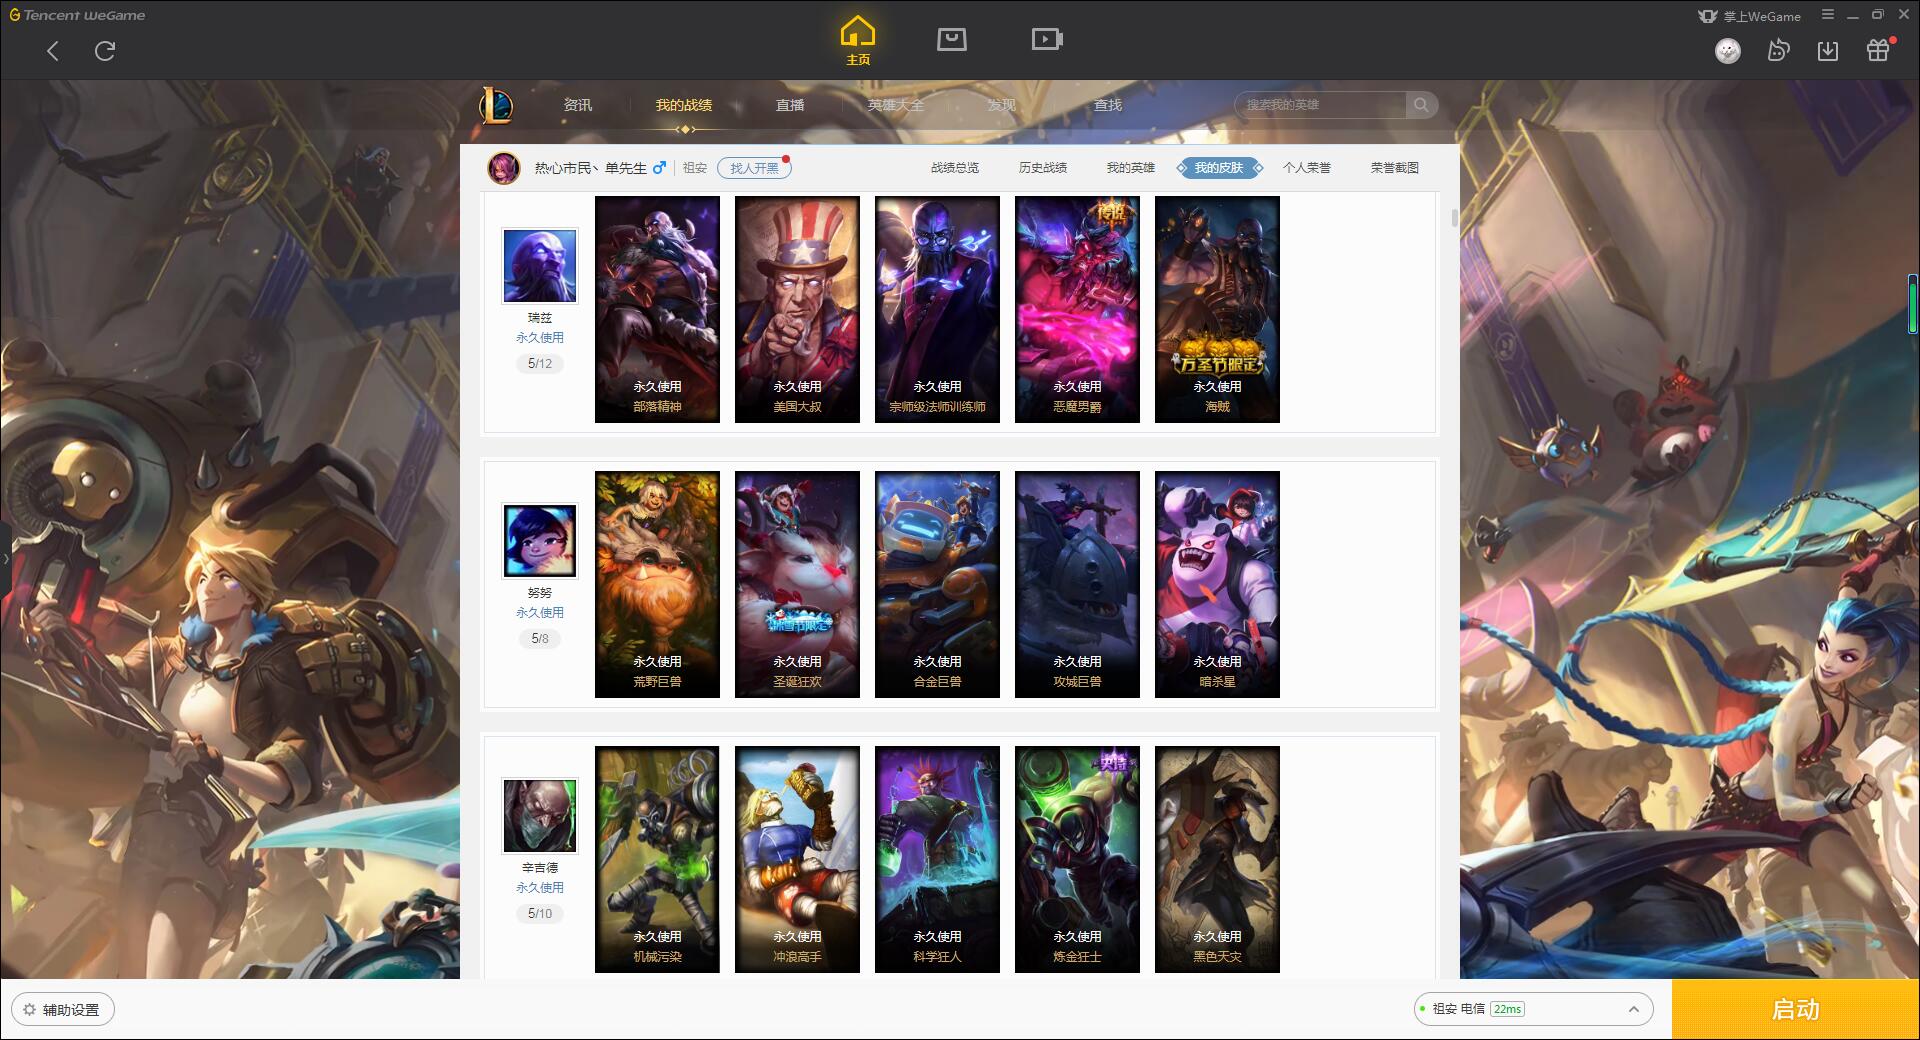The height and width of the screenshot is (1040, 1920).
Task: Open the 合金巨兽 skin card
Action: point(937,584)
